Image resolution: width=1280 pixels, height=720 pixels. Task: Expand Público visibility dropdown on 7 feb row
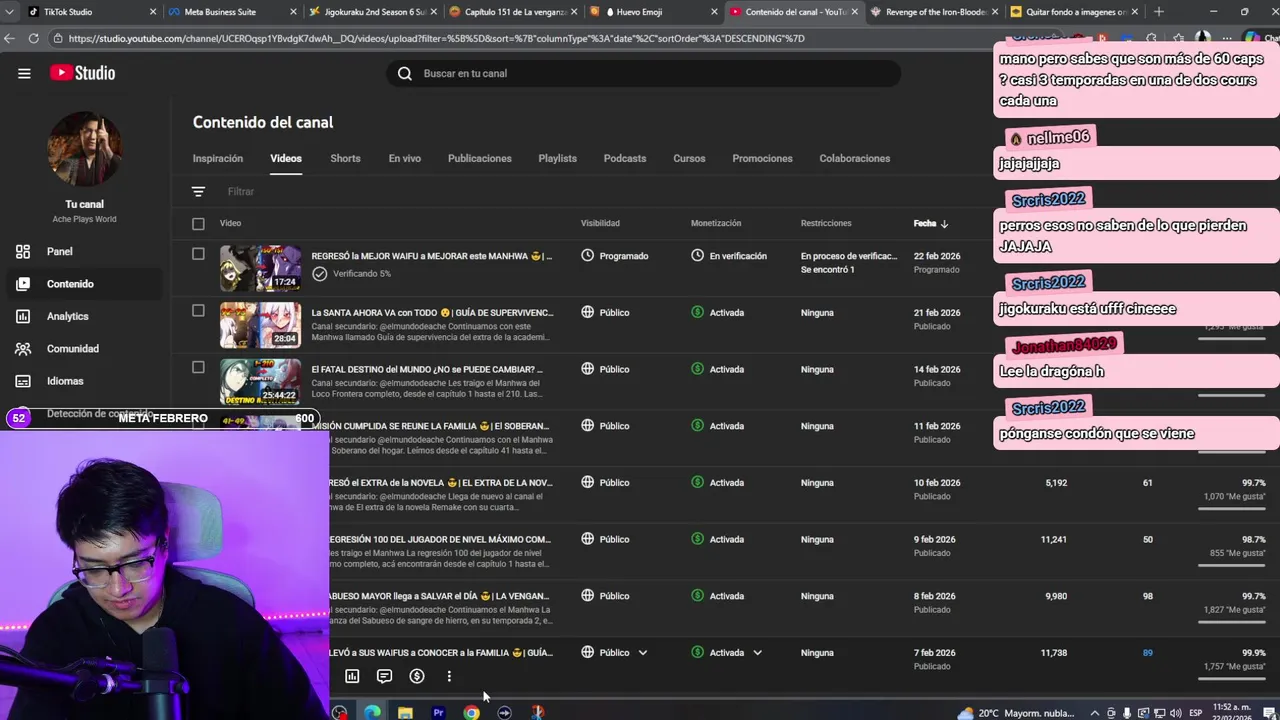pos(642,653)
